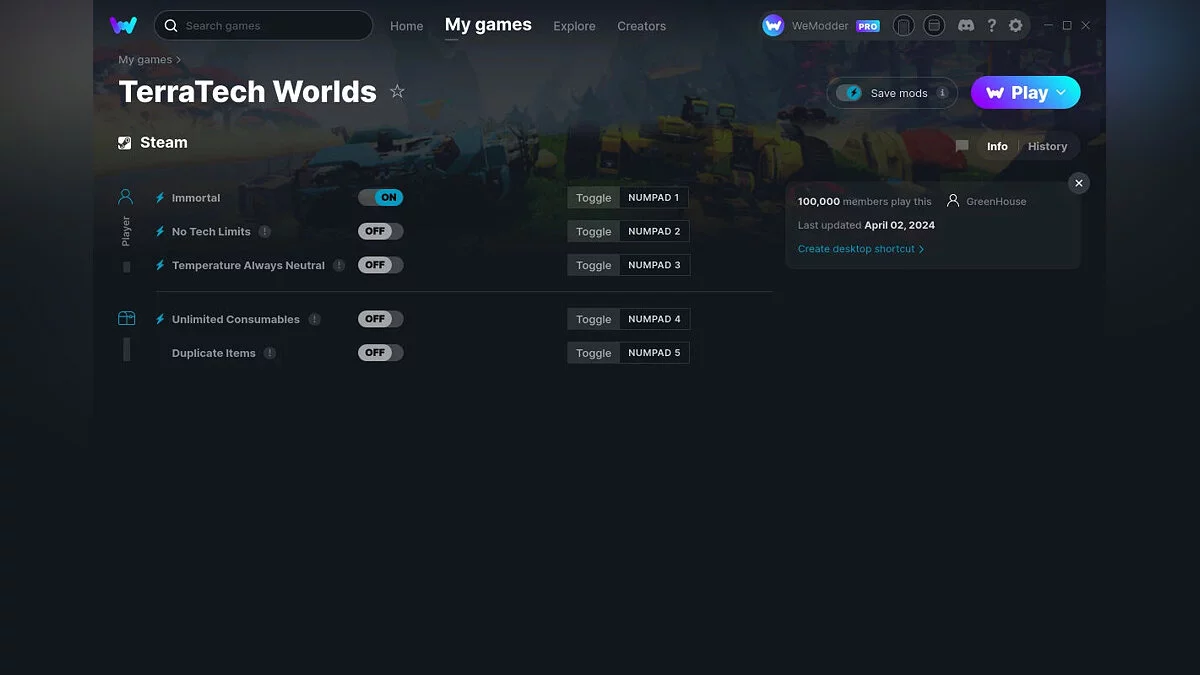Switch to the History tab
Screen dimensions: 1200x675
tap(1047, 146)
